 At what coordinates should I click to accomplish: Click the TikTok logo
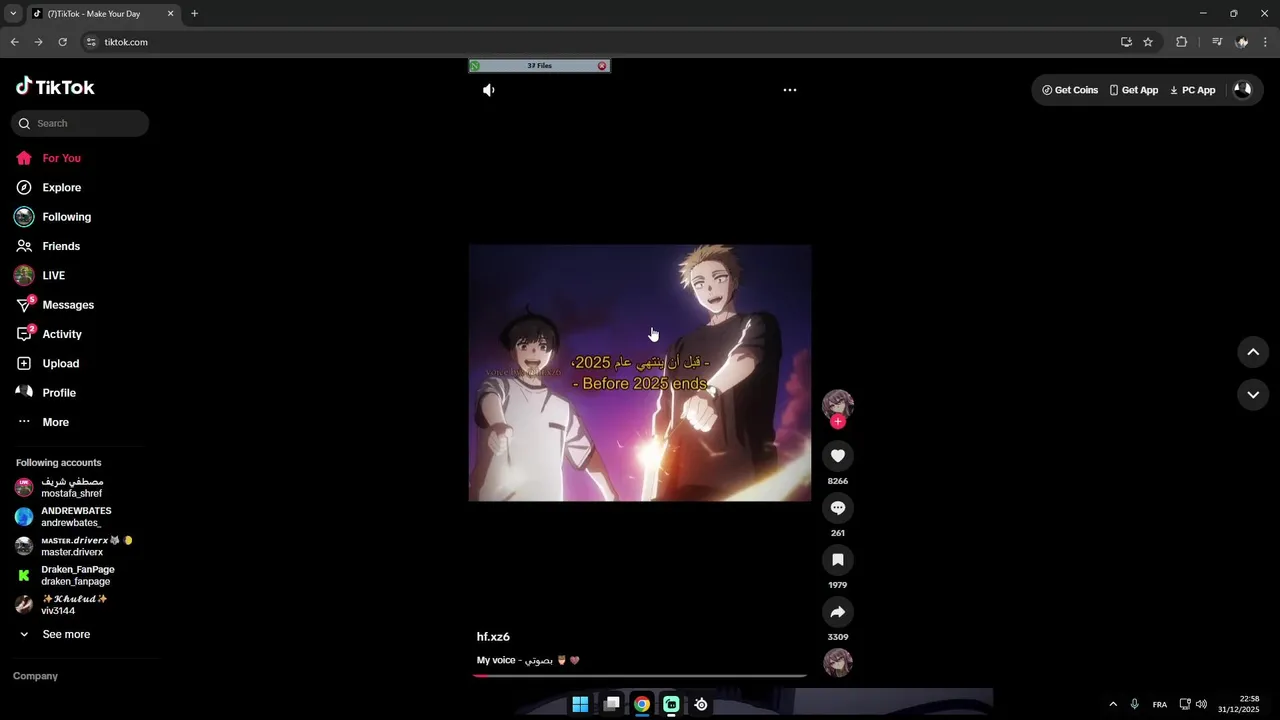click(55, 87)
